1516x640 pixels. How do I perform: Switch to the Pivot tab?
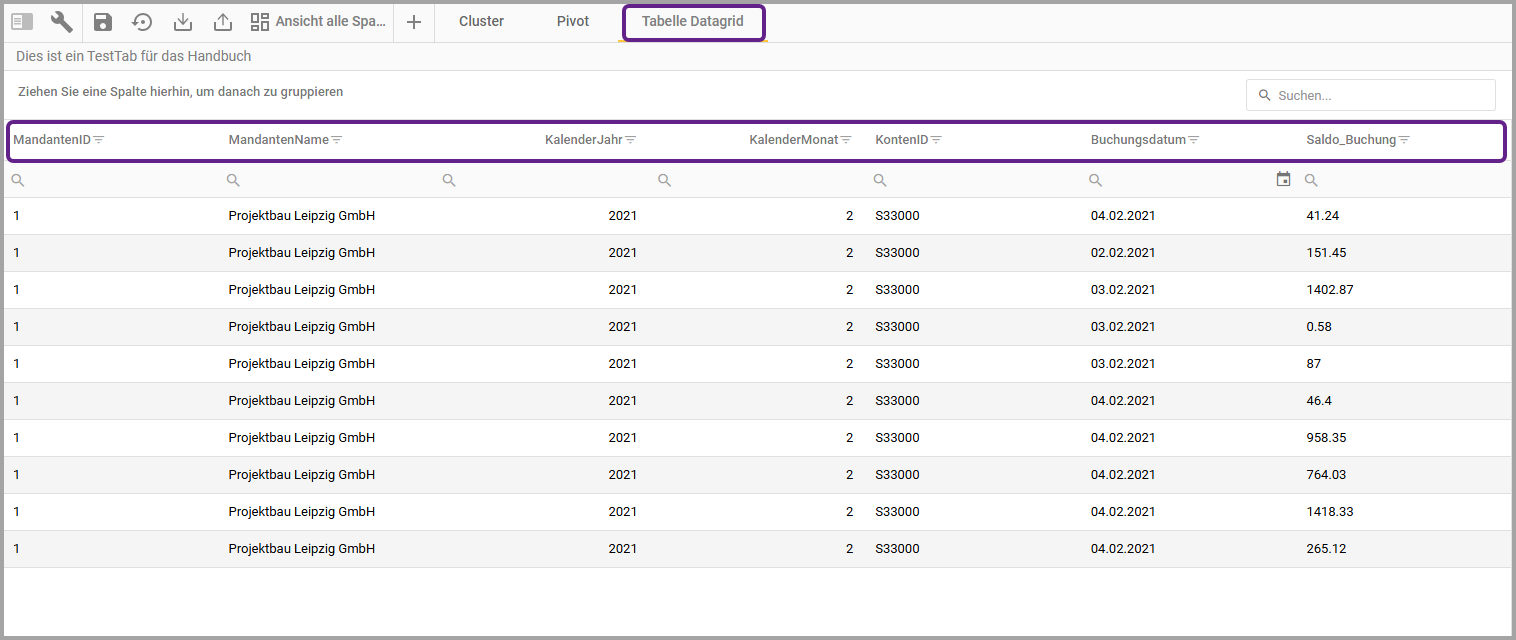[573, 21]
